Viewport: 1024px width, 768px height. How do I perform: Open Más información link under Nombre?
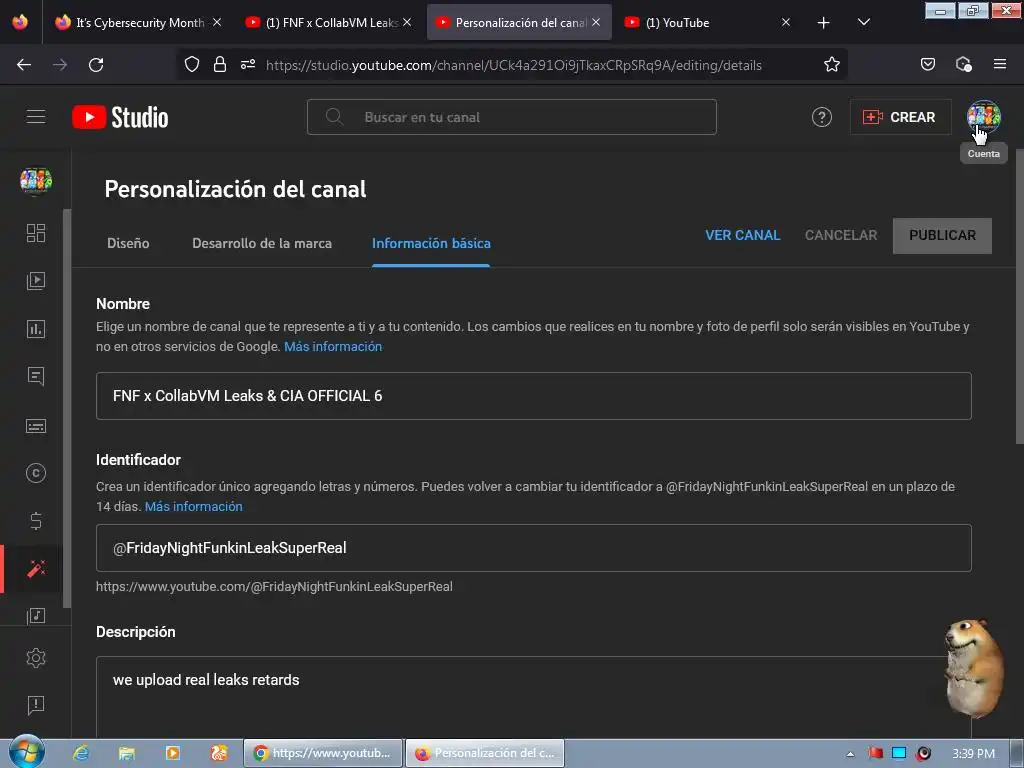pyautogui.click(x=333, y=347)
